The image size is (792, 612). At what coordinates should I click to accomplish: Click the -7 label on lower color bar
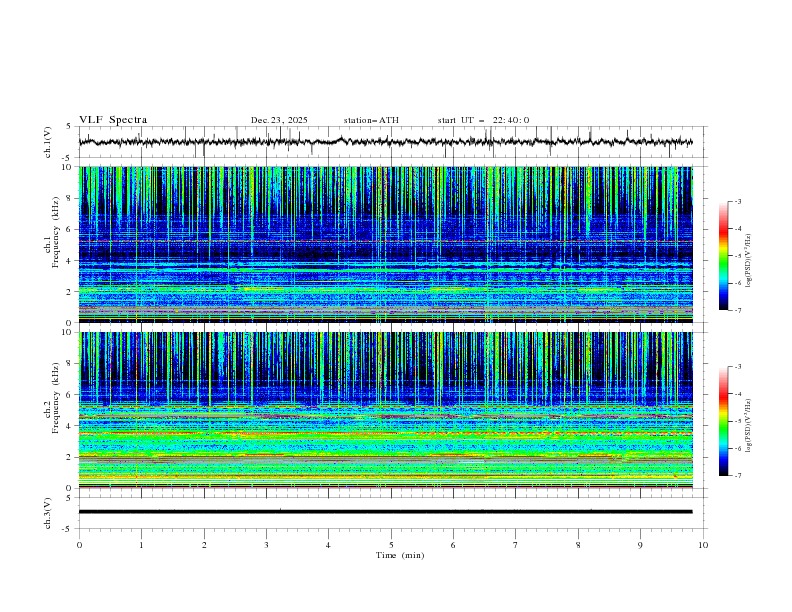point(737,475)
